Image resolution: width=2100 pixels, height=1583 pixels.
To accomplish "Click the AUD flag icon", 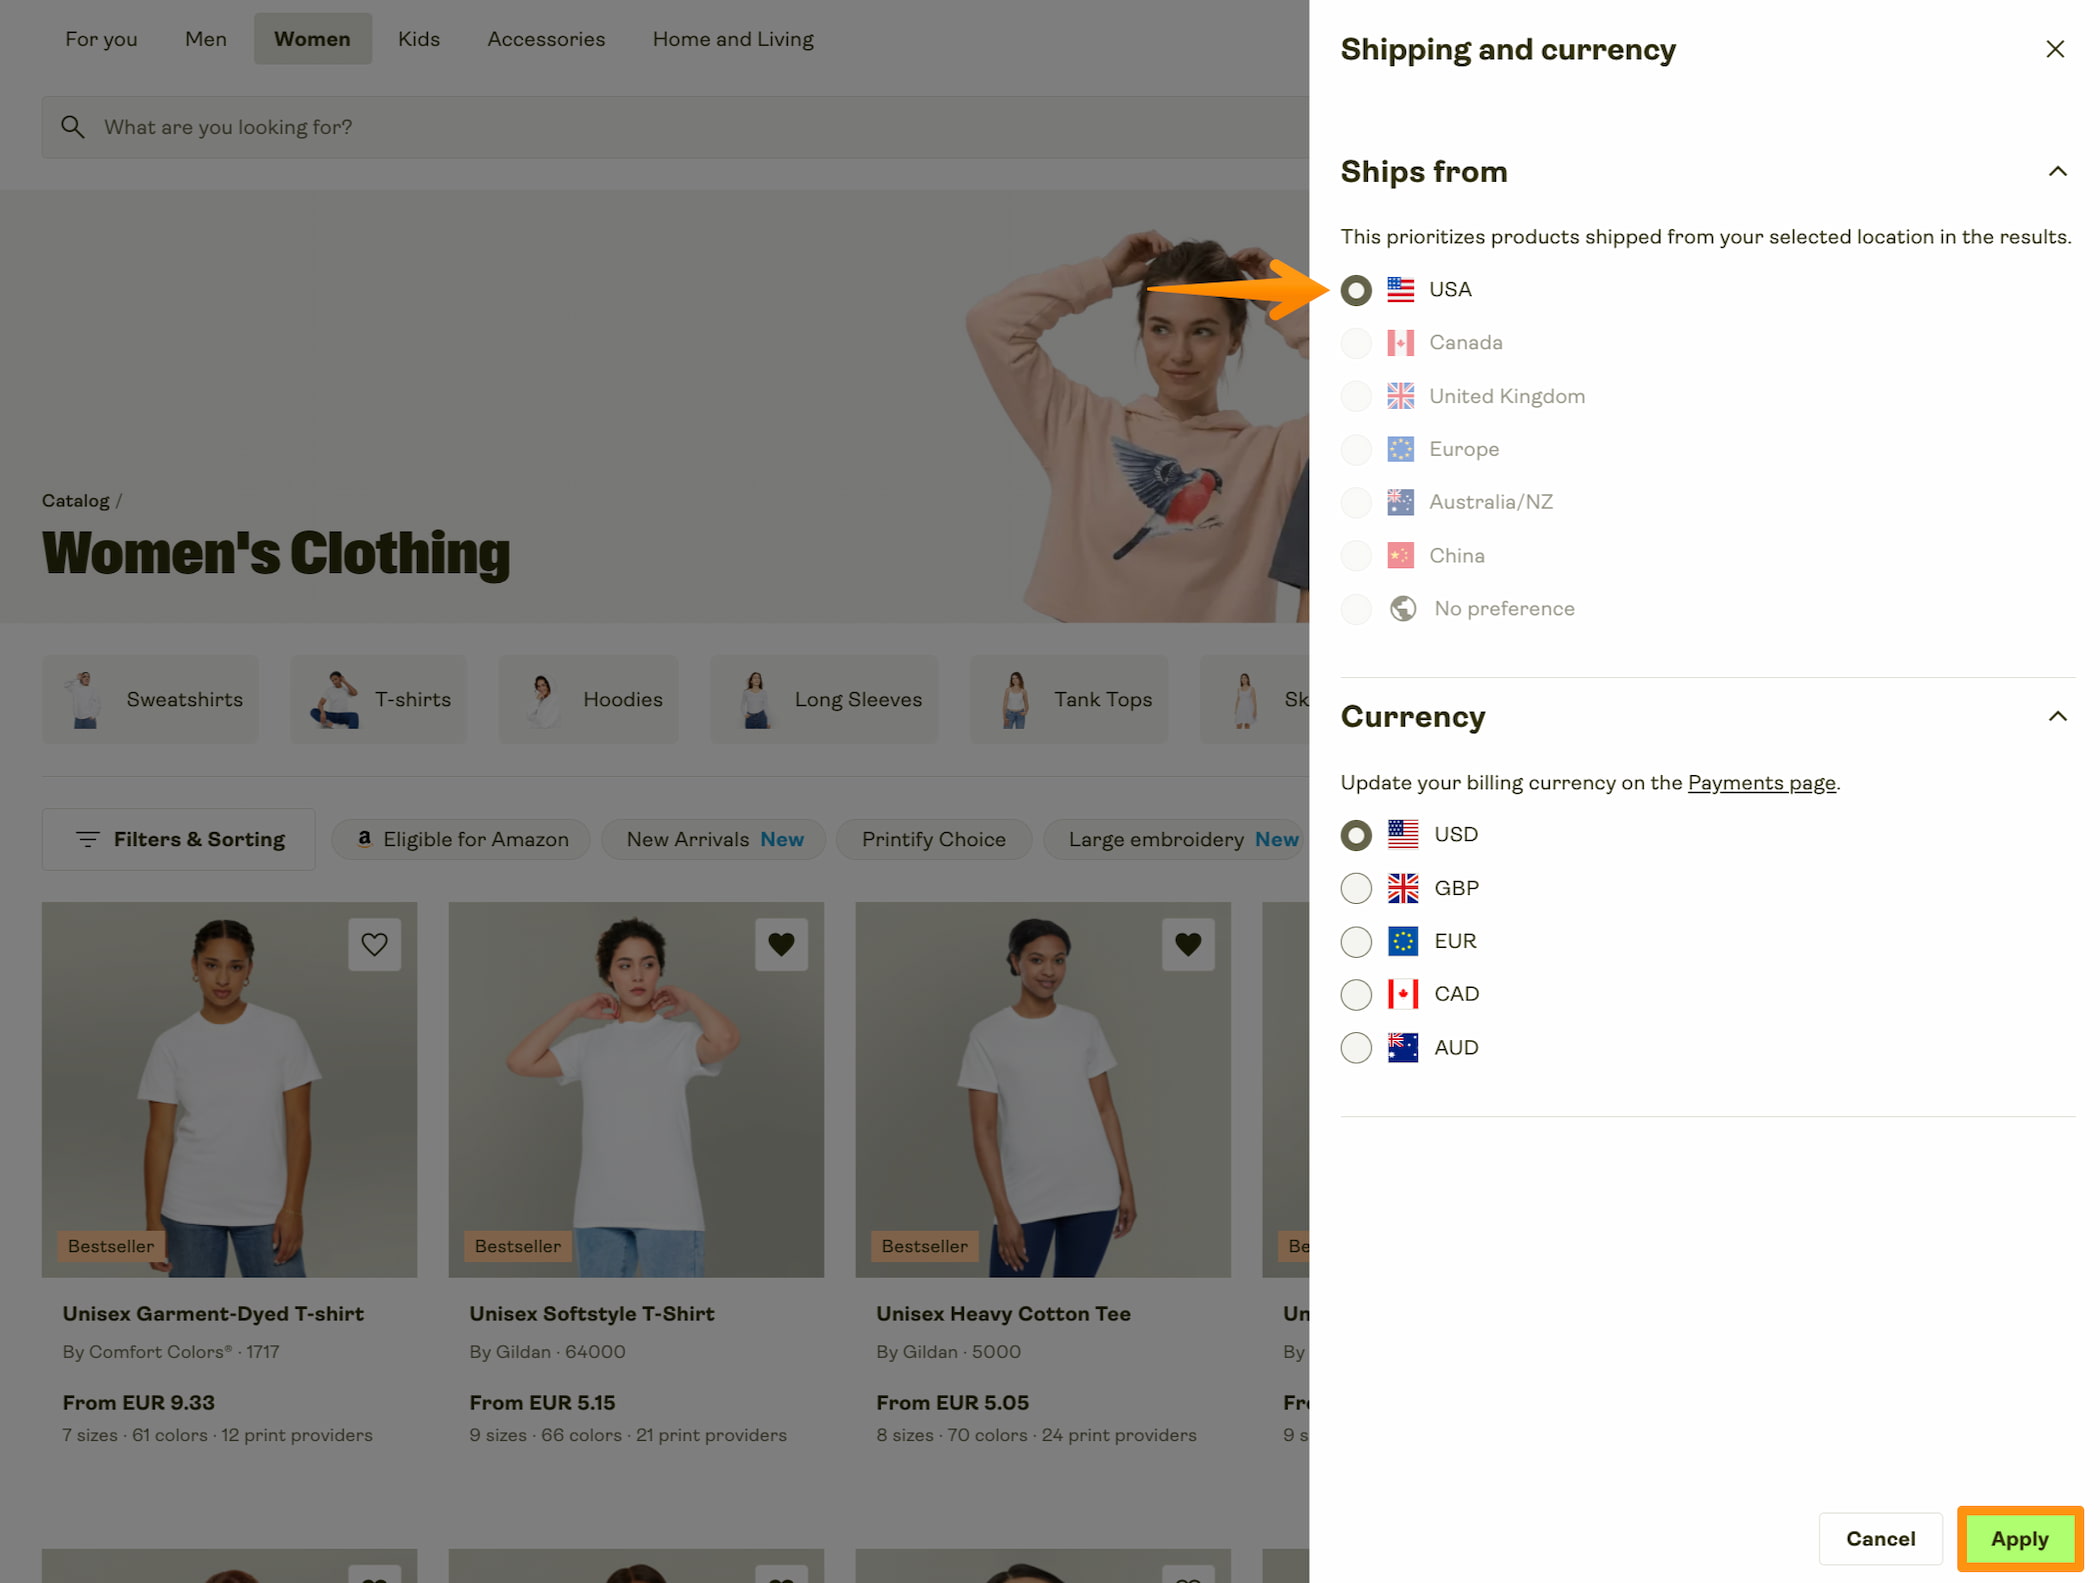I will click(1402, 1047).
